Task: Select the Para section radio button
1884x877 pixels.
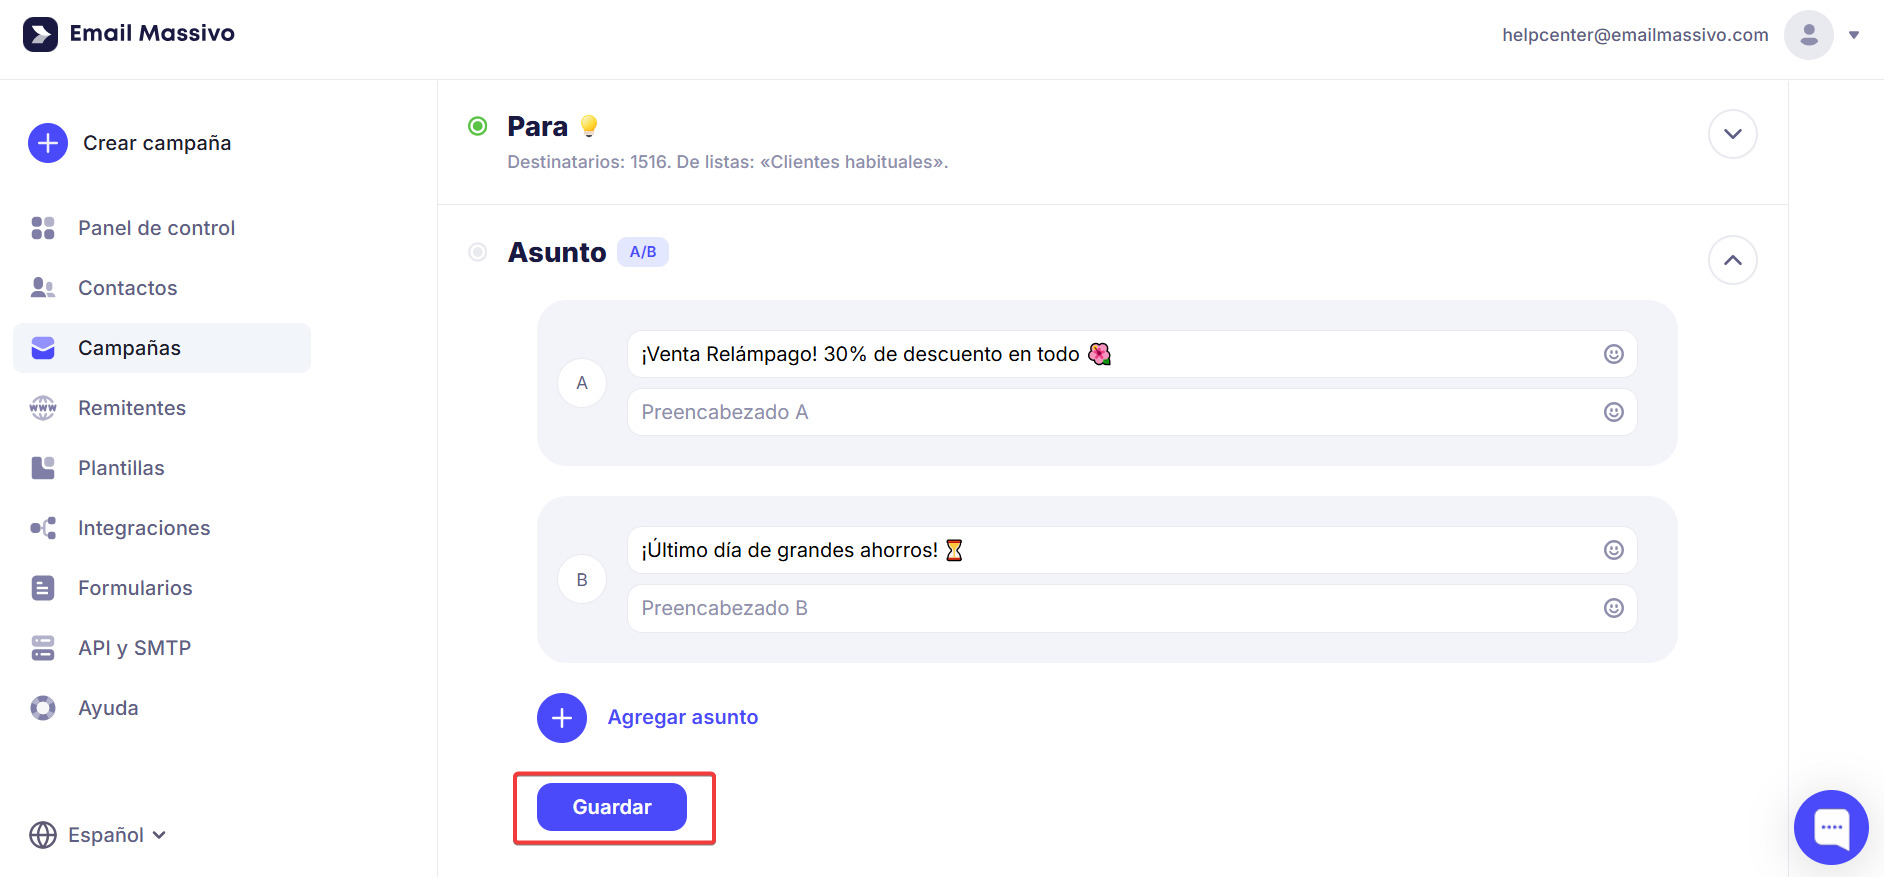Action: pyautogui.click(x=477, y=125)
